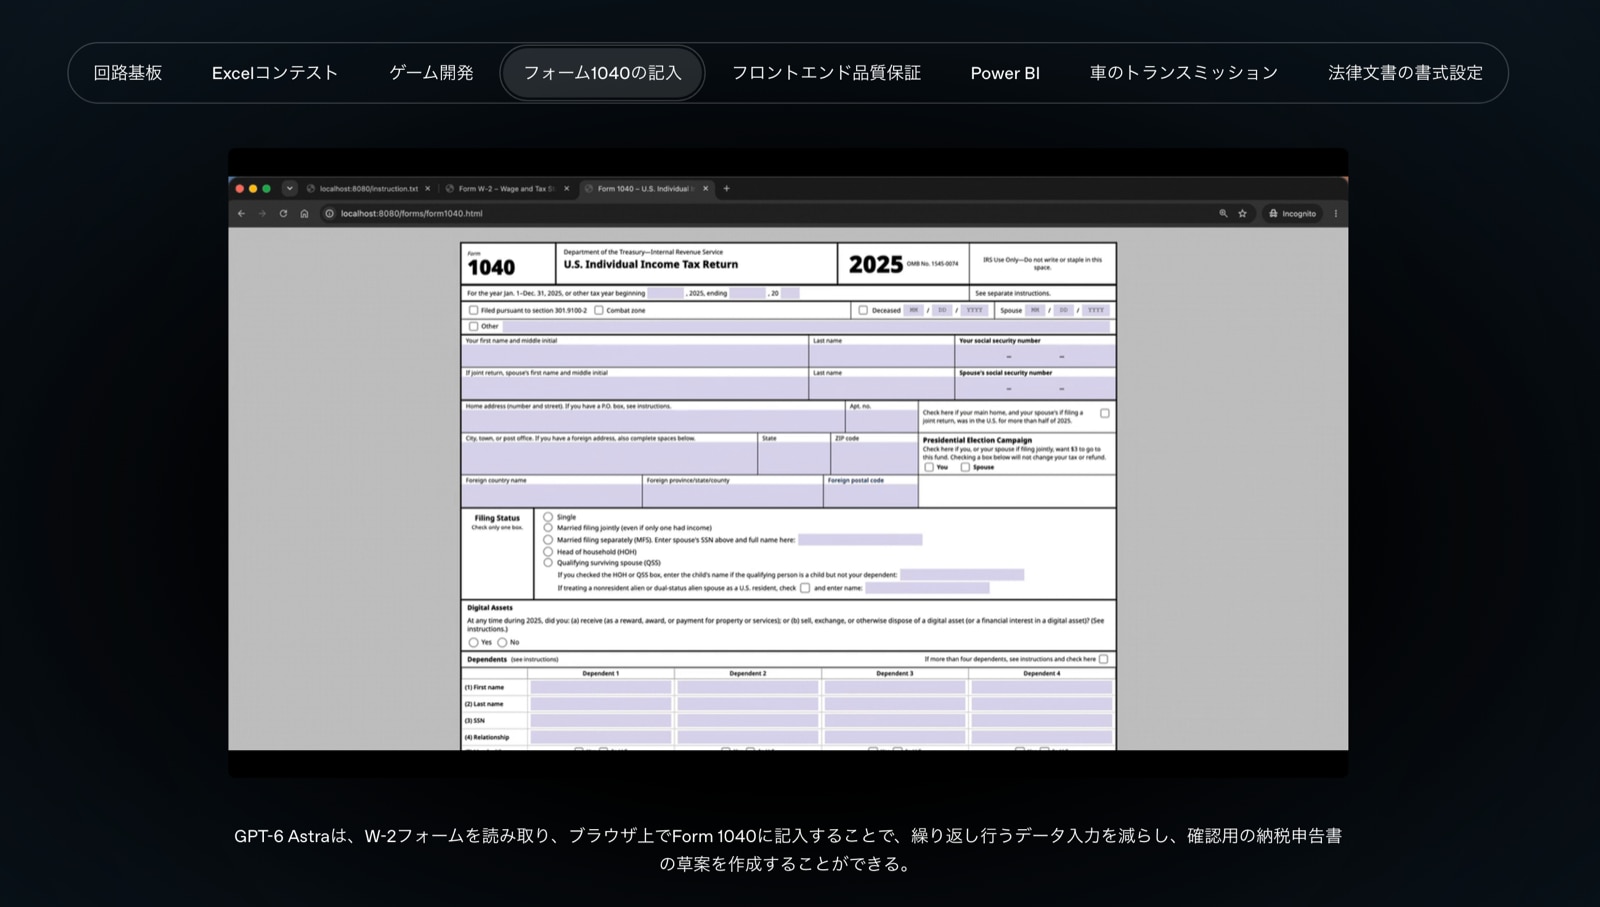Screen dimensions: 1600x907
Task: Select the フォーム1040の記入 category tab
Action: 602,73
